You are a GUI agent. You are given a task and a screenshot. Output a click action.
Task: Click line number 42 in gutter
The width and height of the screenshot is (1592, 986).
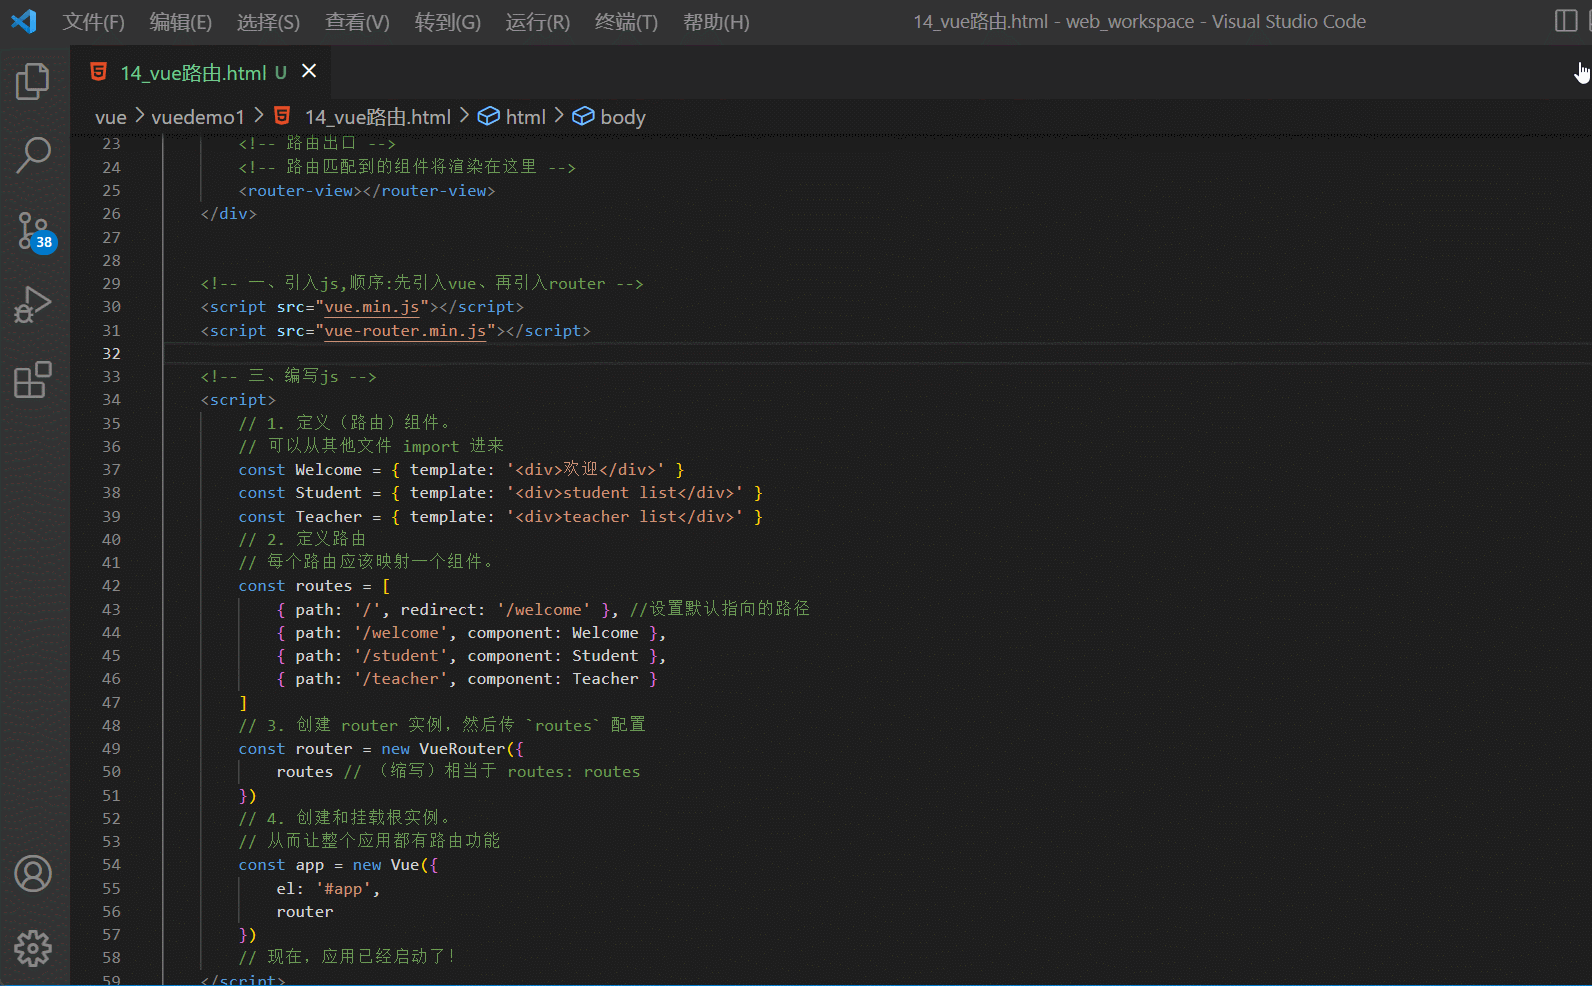111,586
